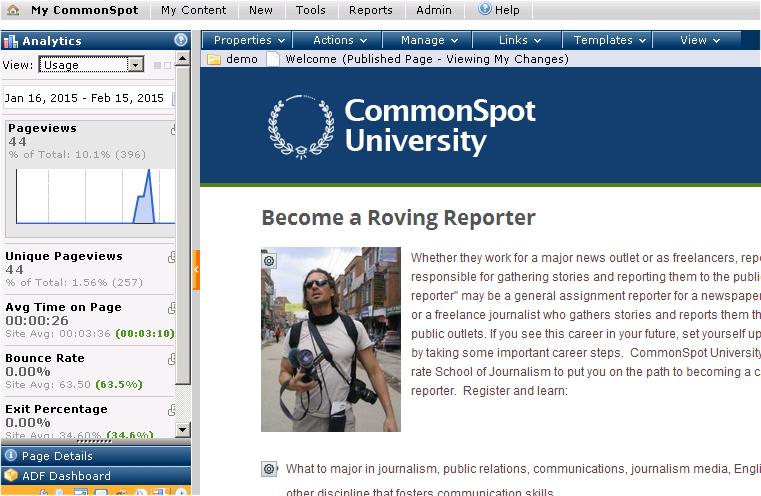Expand the Page Details panel

tap(96, 456)
